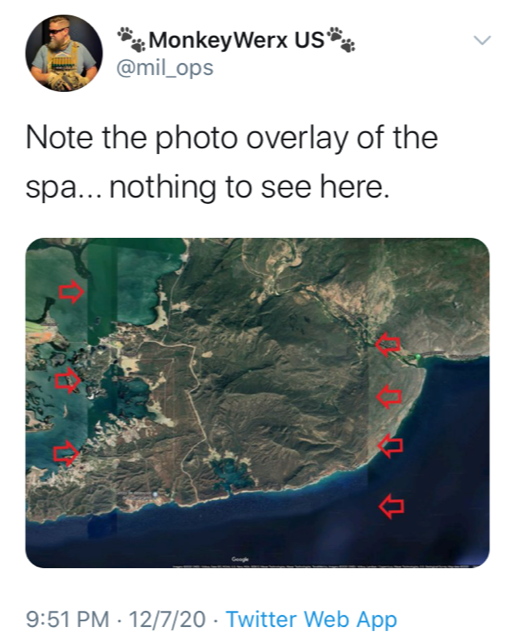The height and width of the screenshot is (640, 515).
Task: Click the red arrow pointing at green overlay strip
Action: 71,291
